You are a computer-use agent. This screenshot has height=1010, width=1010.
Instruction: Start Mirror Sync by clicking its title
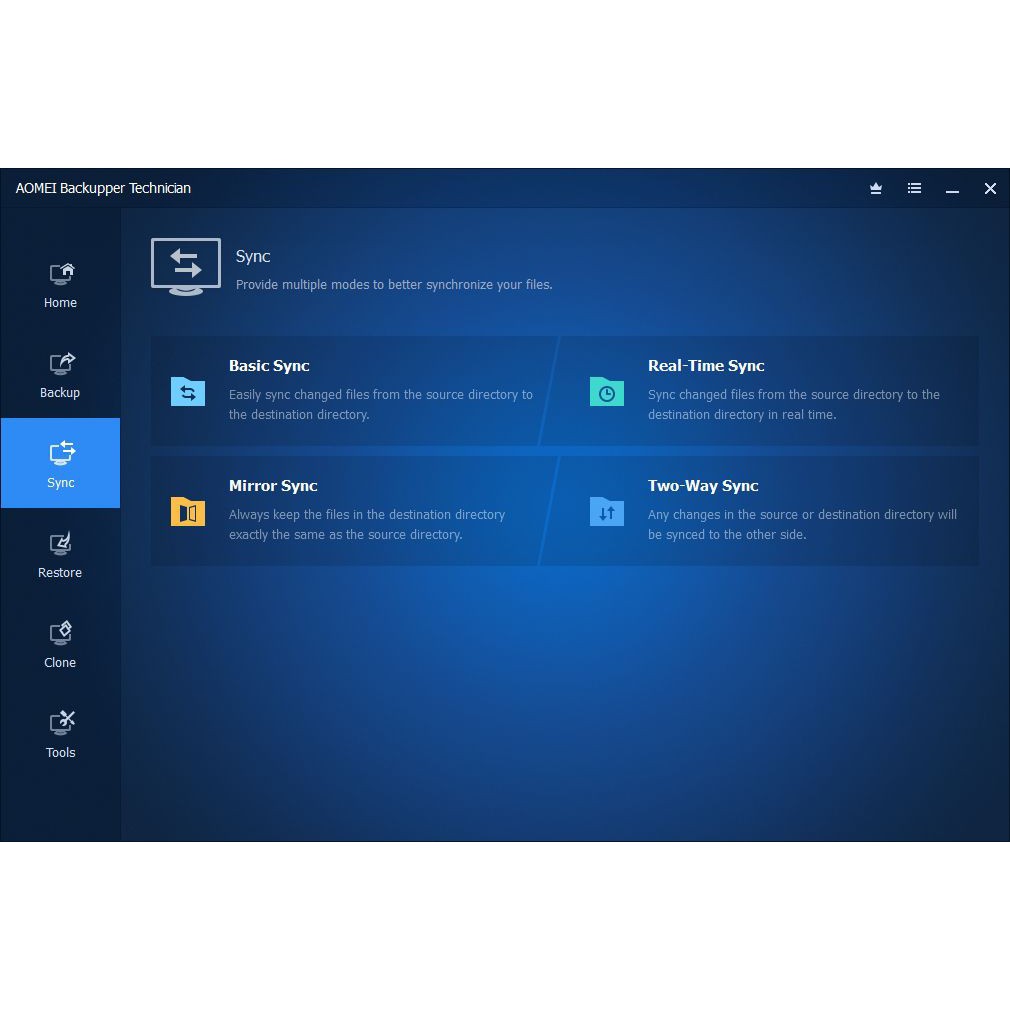tap(273, 486)
